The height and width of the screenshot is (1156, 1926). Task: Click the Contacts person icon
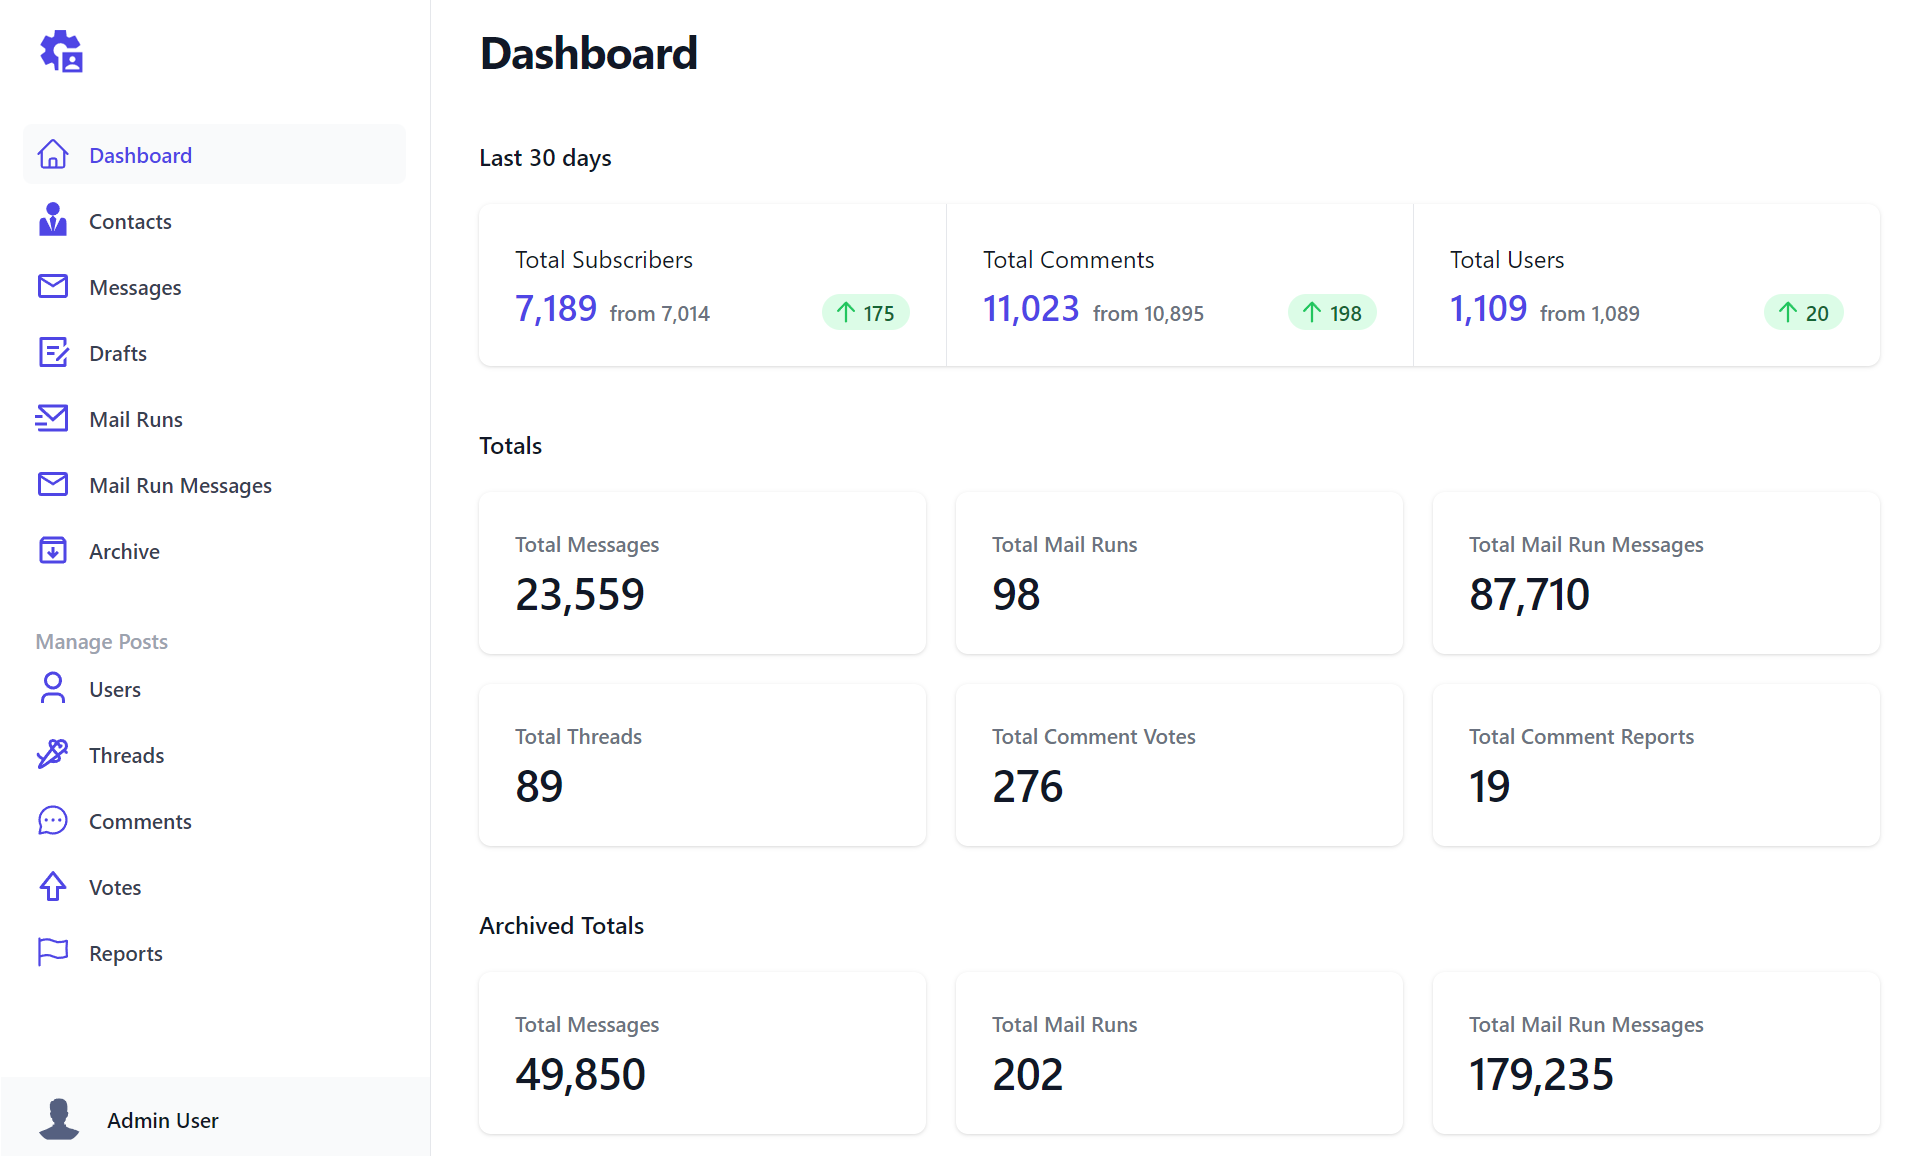[x=53, y=220]
